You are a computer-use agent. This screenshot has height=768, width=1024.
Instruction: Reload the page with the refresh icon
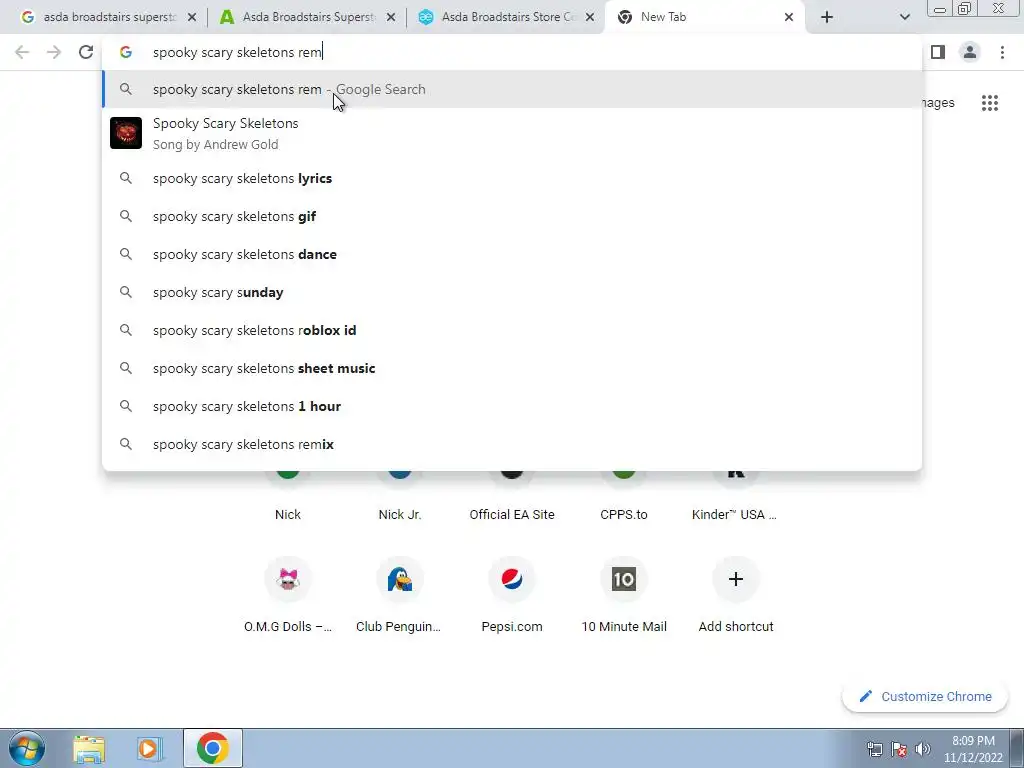coord(86,52)
